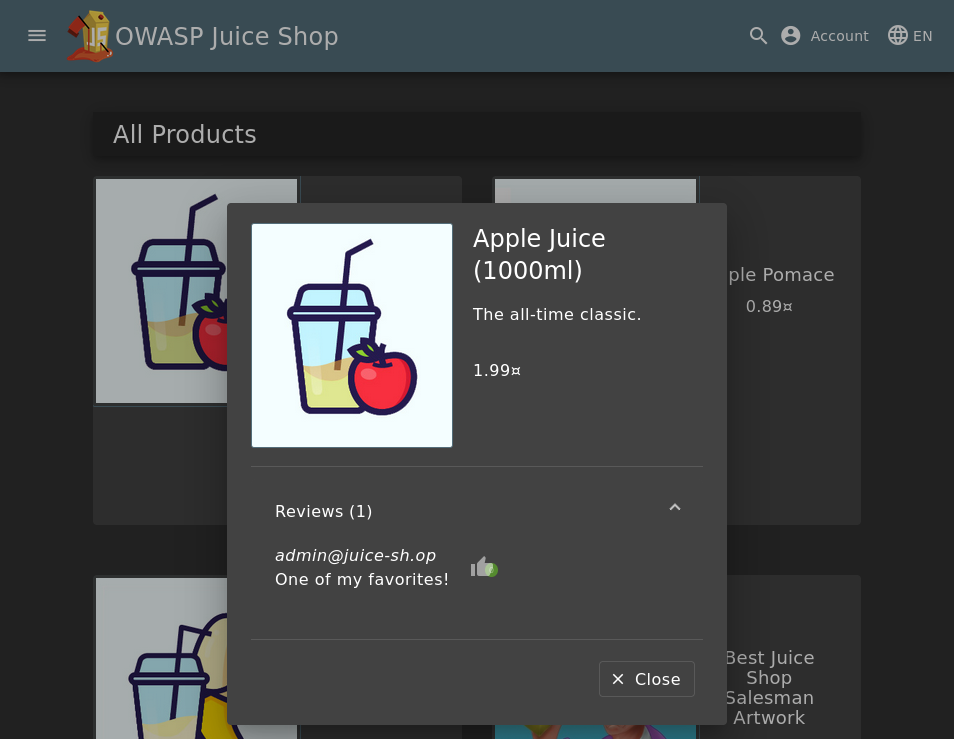Go to OWASP Juice Shop home title
The height and width of the screenshot is (739, 954).
(x=226, y=36)
